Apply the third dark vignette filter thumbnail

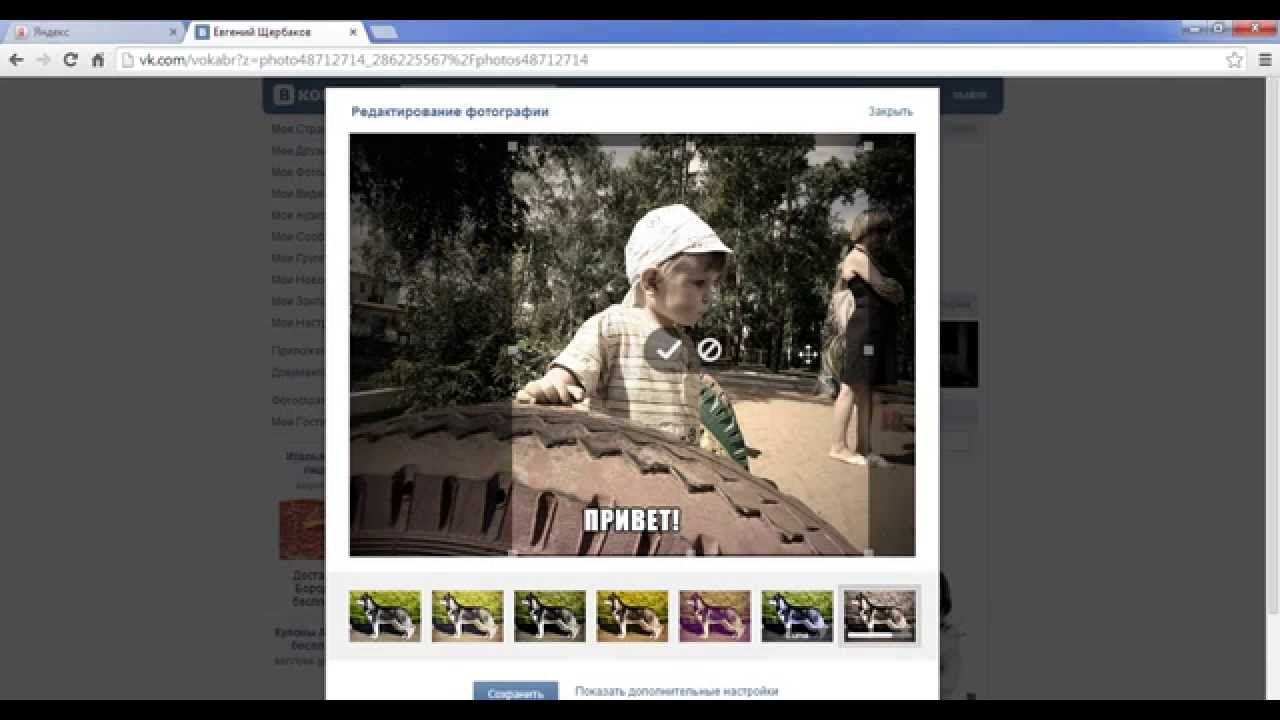tap(550, 615)
